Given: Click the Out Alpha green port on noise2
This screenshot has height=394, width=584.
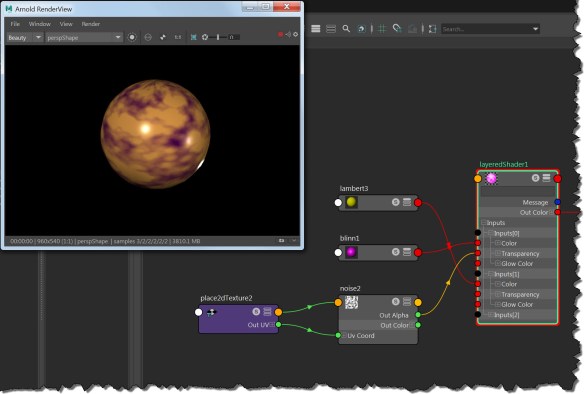Looking at the screenshot, I should (x=418, y=315).
